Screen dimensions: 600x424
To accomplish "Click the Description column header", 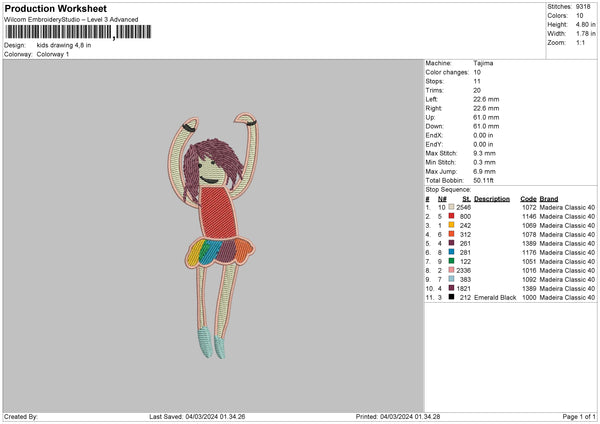I will 492,198.
